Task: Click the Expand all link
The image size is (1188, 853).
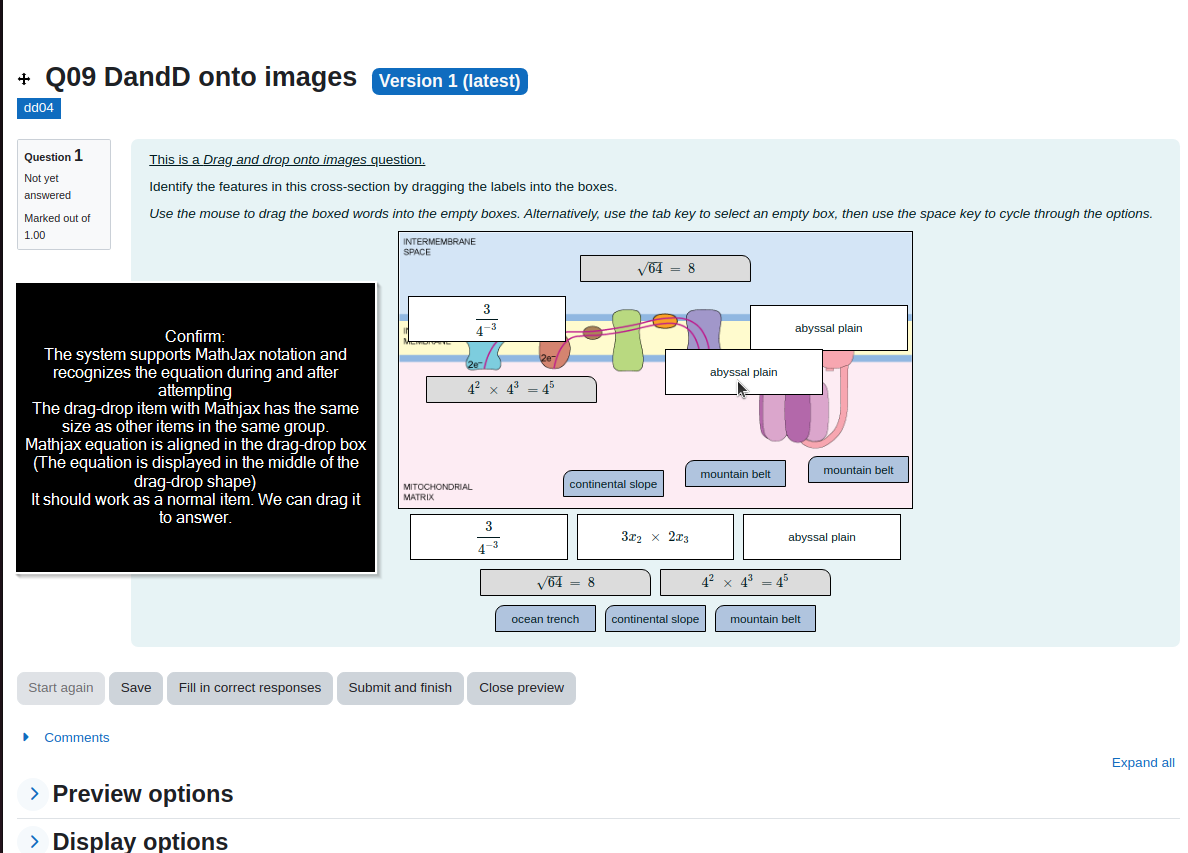Action: point(1143,763)
